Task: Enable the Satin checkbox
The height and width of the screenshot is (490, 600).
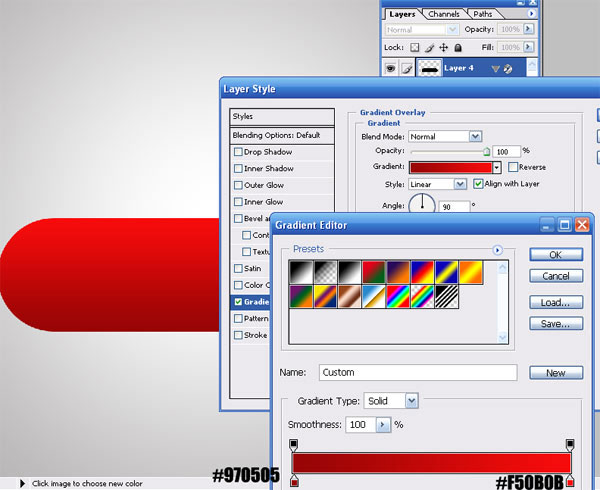Action: tap(238, 269)
